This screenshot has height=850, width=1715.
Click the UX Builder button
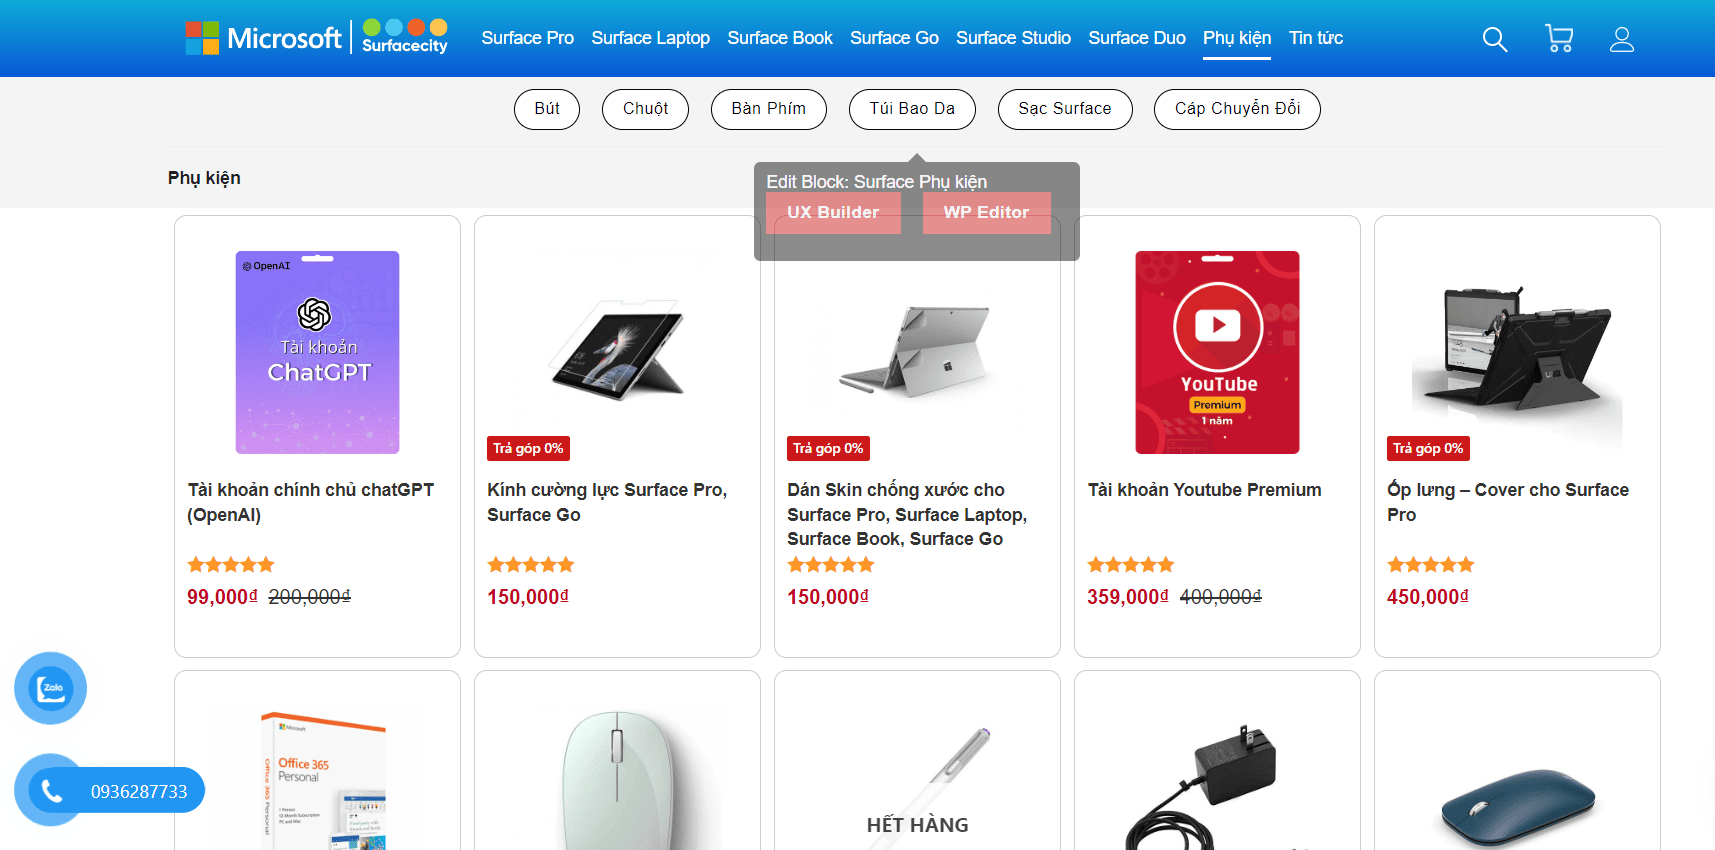(833, 212)
